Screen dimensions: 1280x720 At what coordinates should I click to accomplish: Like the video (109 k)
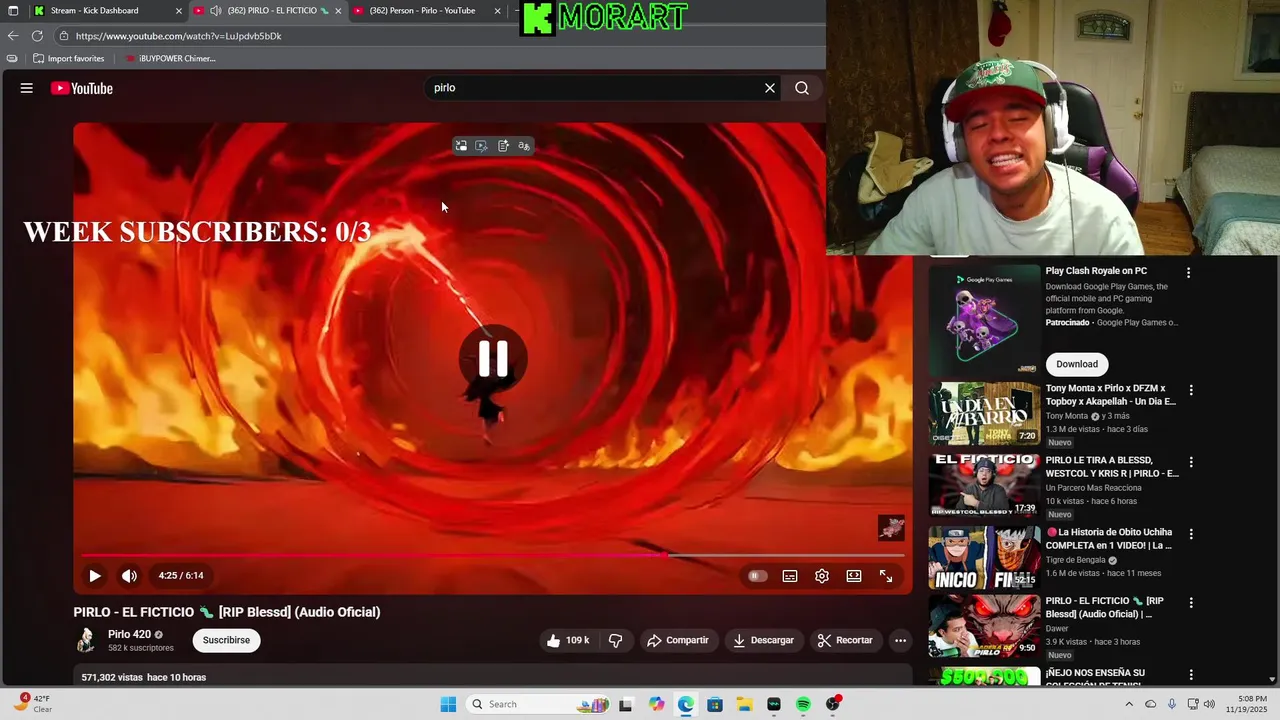pyautogui.click(x=568, y=640)
